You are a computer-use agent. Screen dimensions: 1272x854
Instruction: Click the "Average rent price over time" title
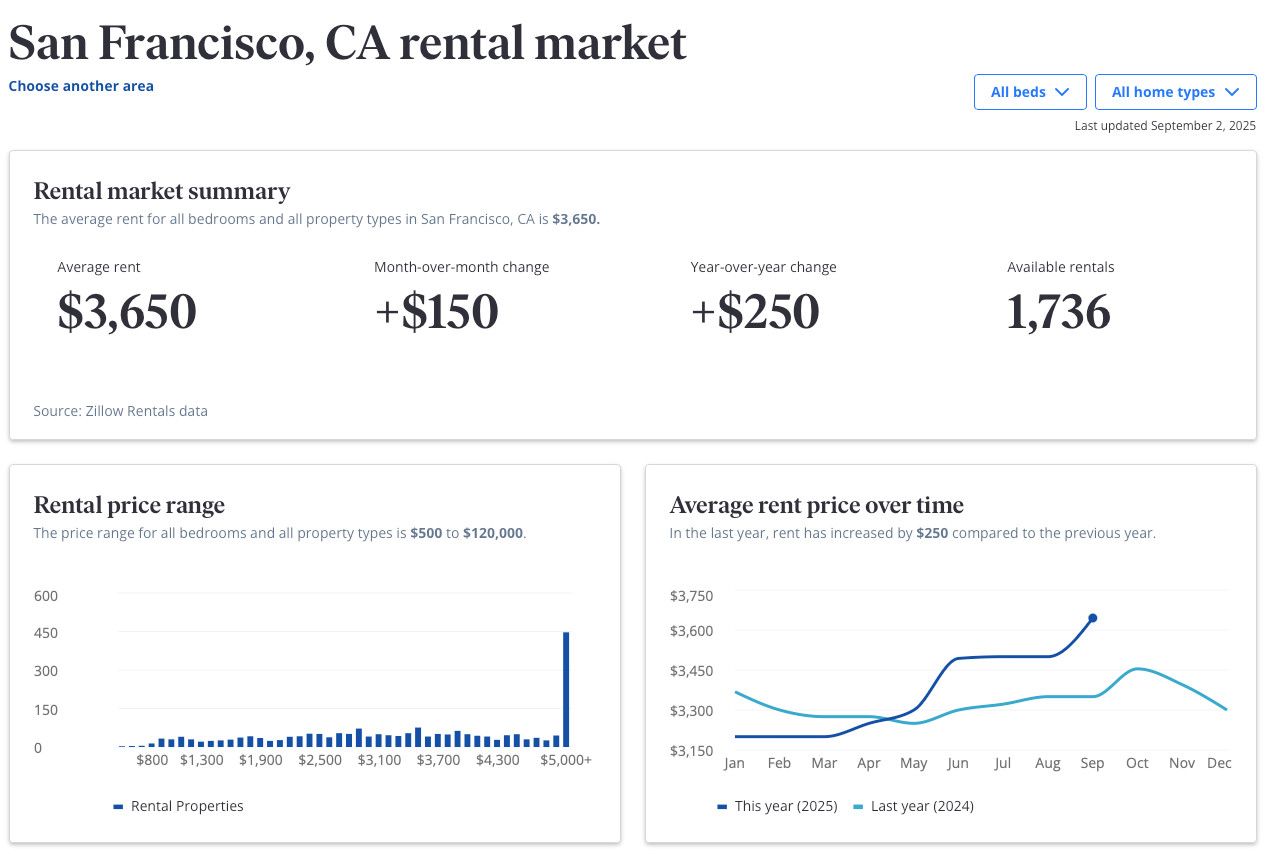816,505
